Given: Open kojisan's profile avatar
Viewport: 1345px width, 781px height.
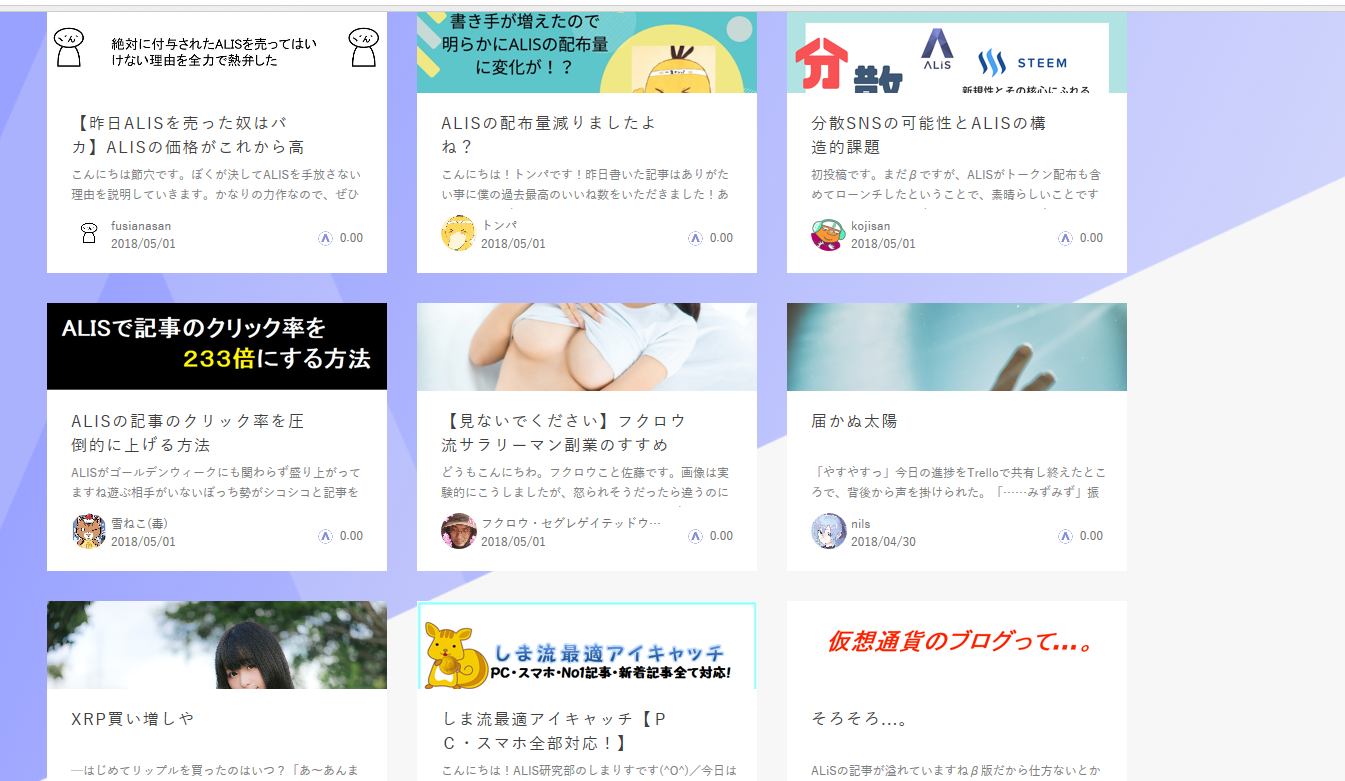Looking at the screenshot, I should [828, 233].
